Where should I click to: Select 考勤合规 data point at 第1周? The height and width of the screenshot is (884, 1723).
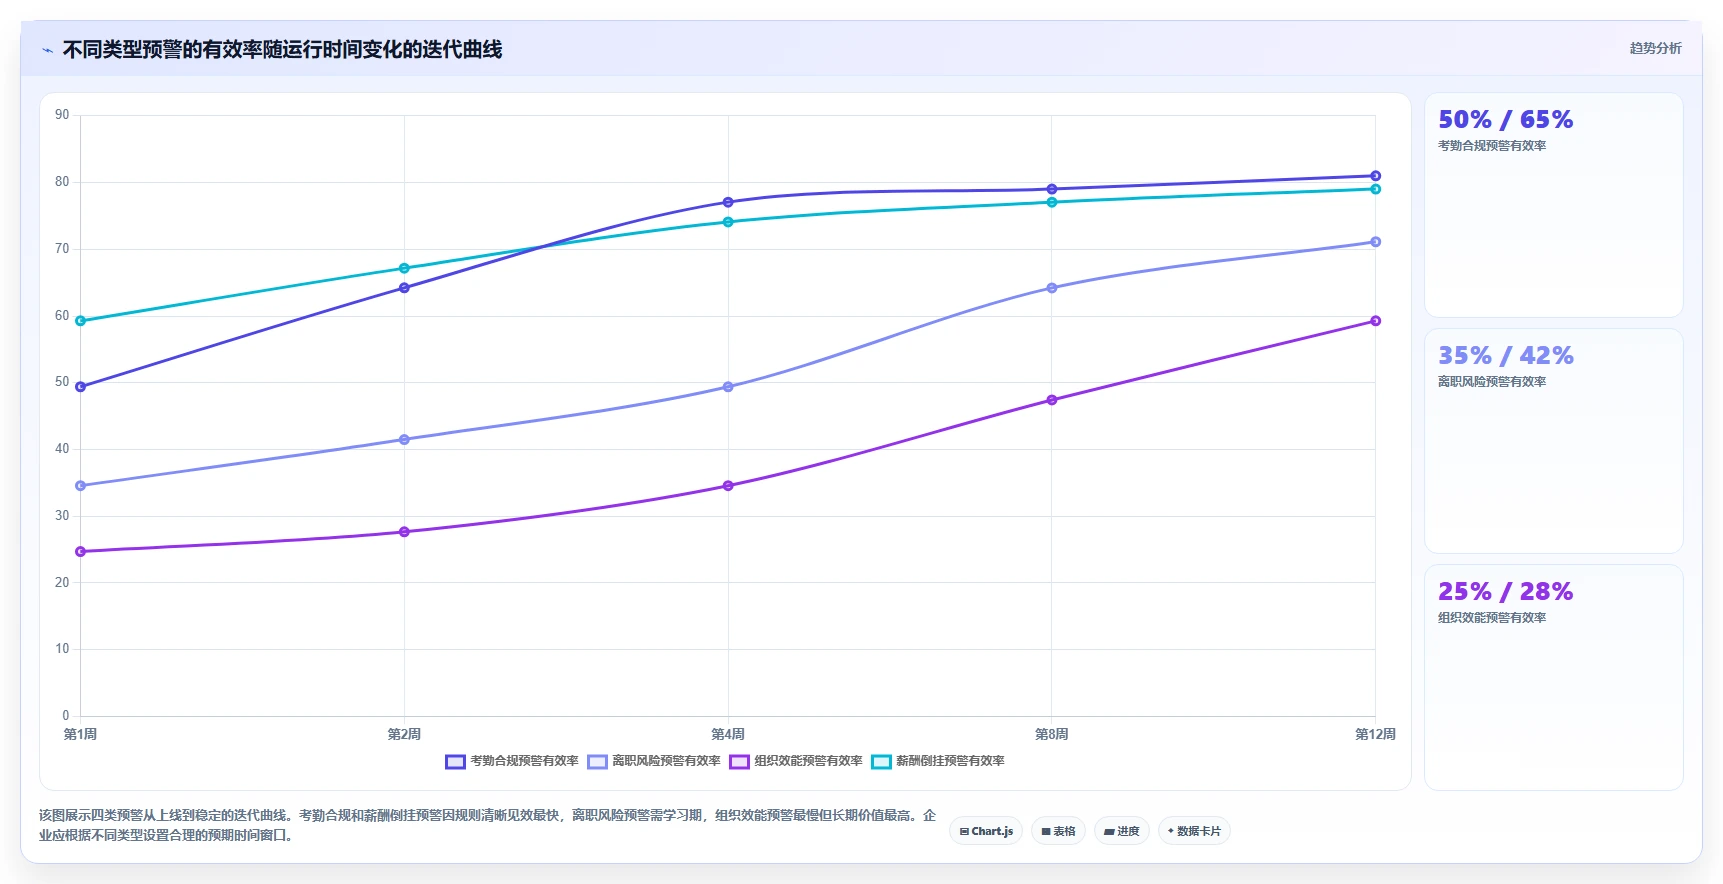81,387
